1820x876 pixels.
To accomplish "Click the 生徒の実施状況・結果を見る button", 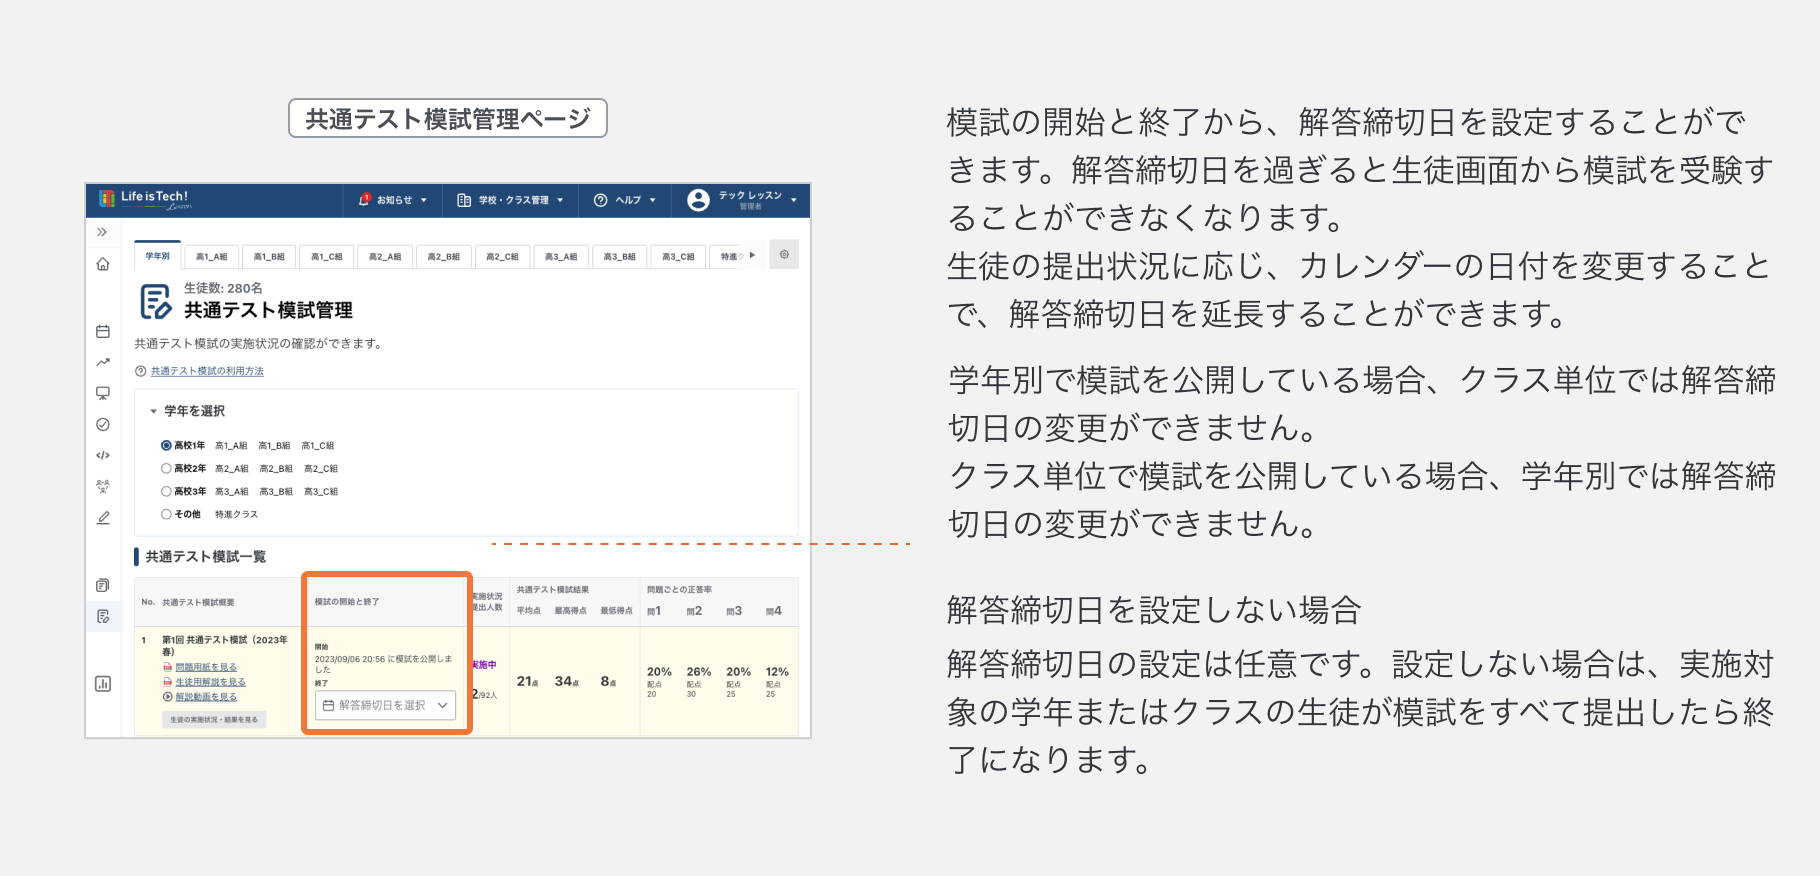I will (x=214, y=719).
